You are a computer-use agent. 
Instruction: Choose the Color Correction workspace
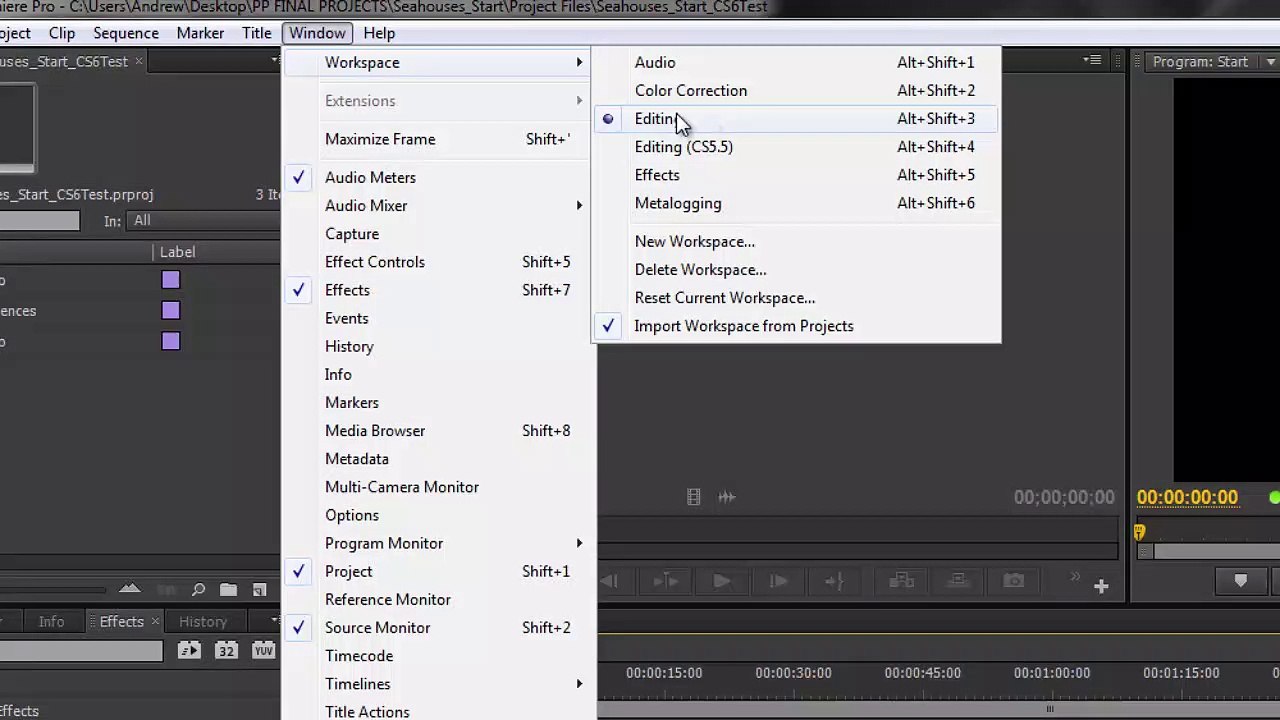pyautogui.click(x=796, y=91)
